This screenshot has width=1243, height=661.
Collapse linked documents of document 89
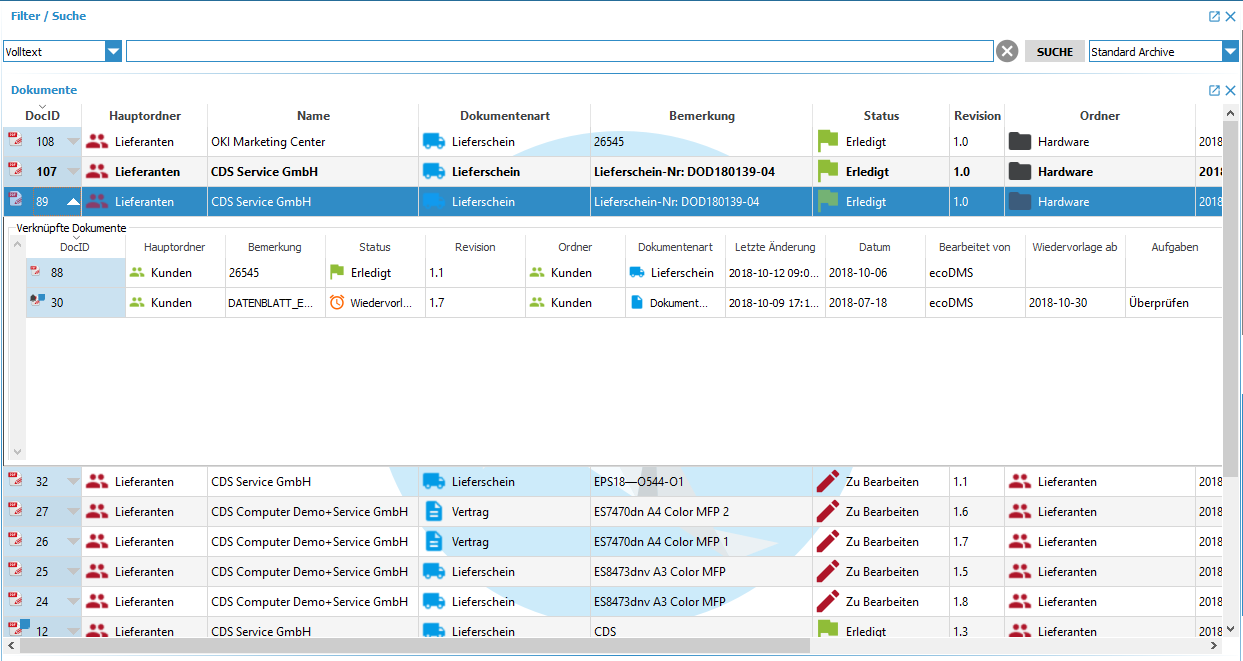[x=73, y=202]
